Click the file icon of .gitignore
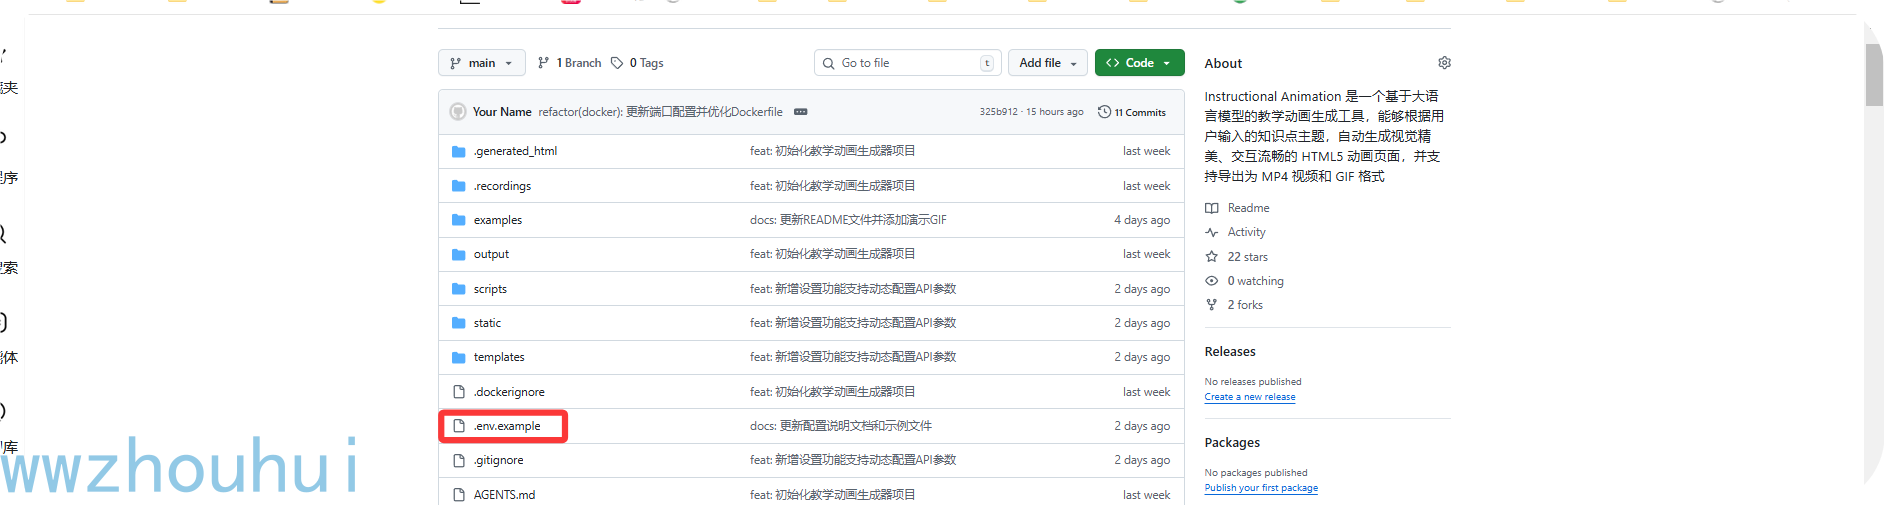1884x505 pixels. (459, 460)
